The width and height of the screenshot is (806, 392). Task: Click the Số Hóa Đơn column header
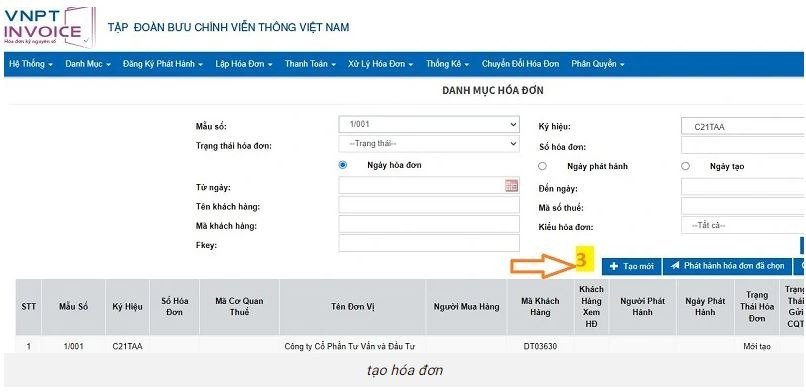174,307
